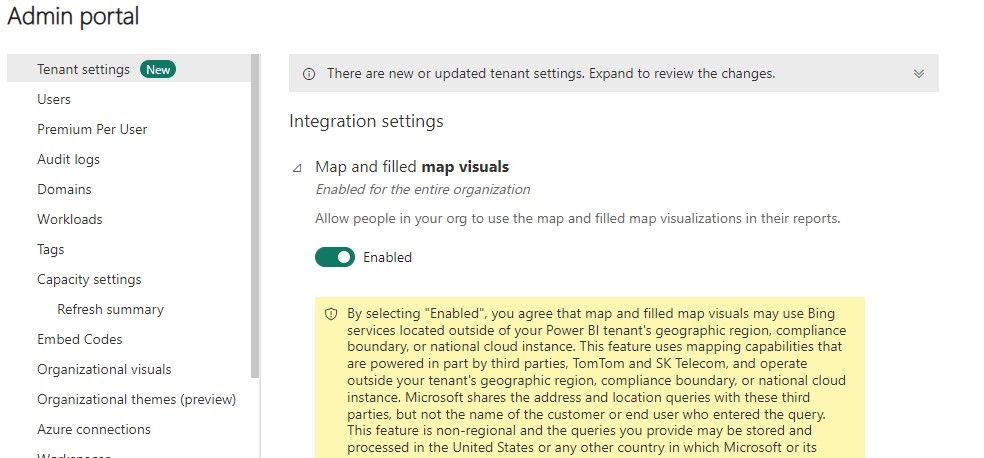
Task: Open Organizational themes (preview)
Action: pyautogui.click(x=137, y=399)
